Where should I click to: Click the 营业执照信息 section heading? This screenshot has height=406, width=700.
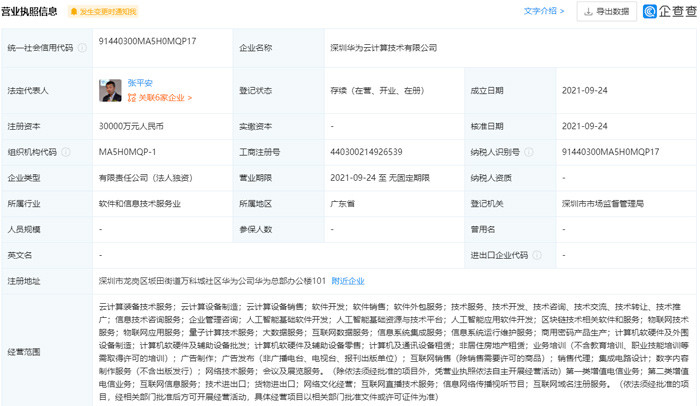click(x=29, y=12)
